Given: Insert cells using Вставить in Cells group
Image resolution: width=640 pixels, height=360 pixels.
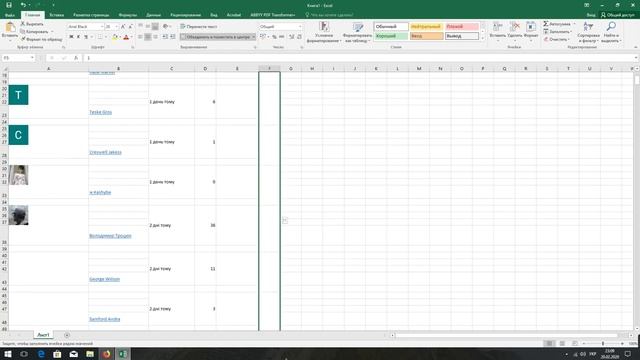Looking at the screenshot, I should tap(498, 31).
